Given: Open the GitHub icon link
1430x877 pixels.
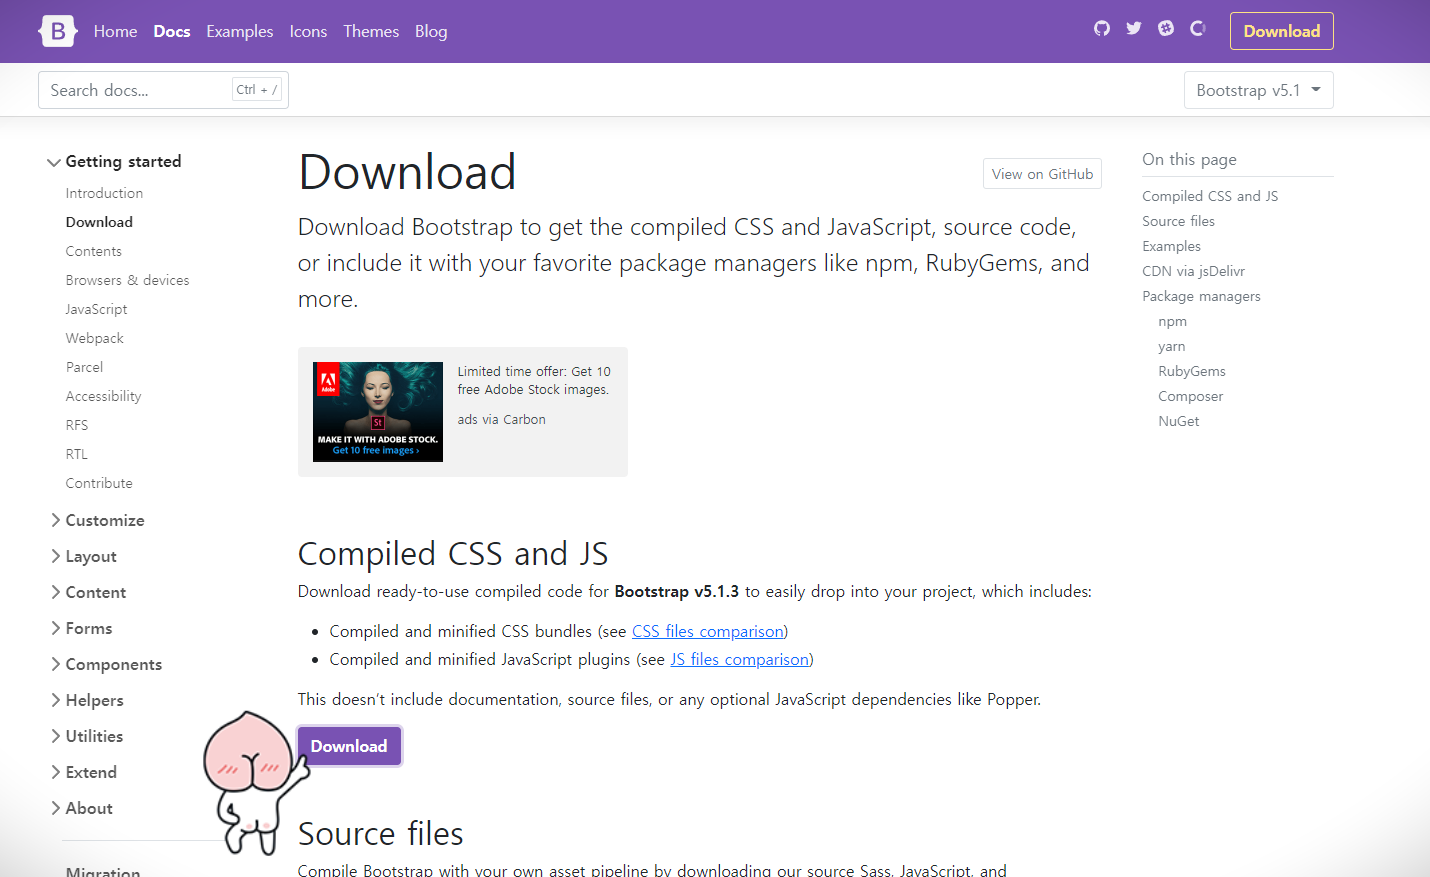Looking at the screenshot, I should (x=1102, y=28).
